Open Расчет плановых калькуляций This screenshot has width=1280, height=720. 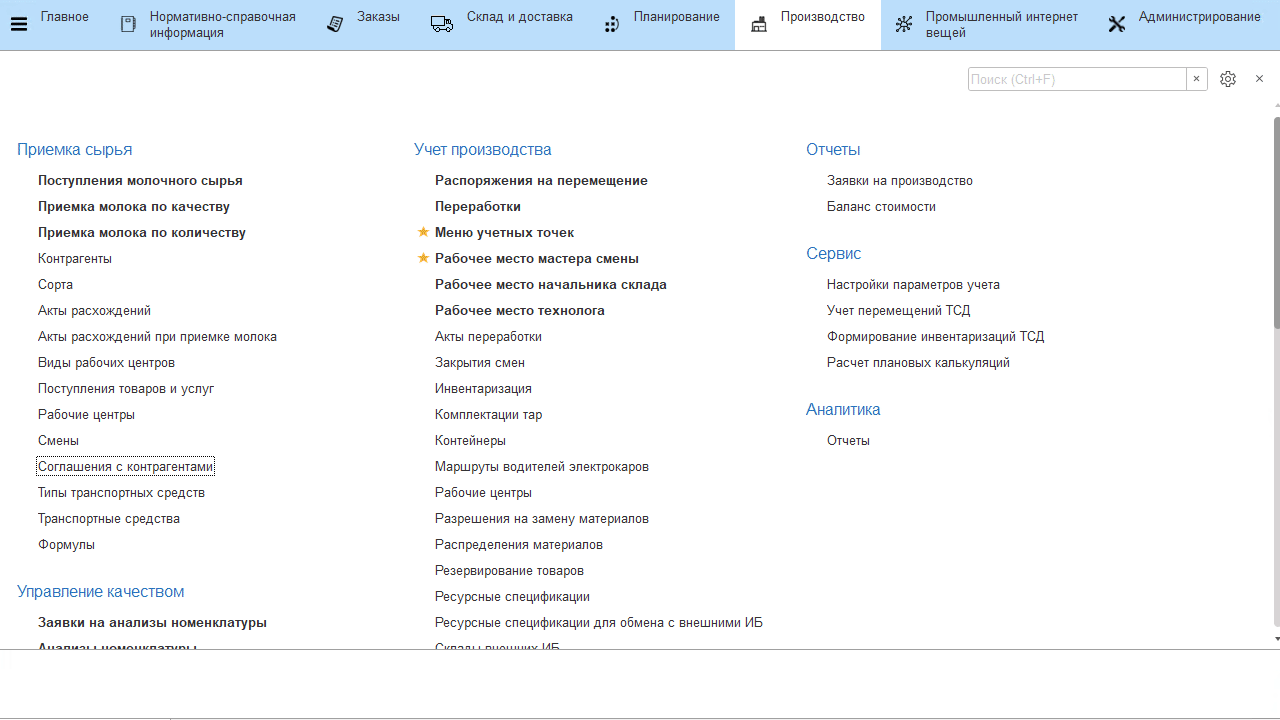pyautogui.click(x=918, y=363)
